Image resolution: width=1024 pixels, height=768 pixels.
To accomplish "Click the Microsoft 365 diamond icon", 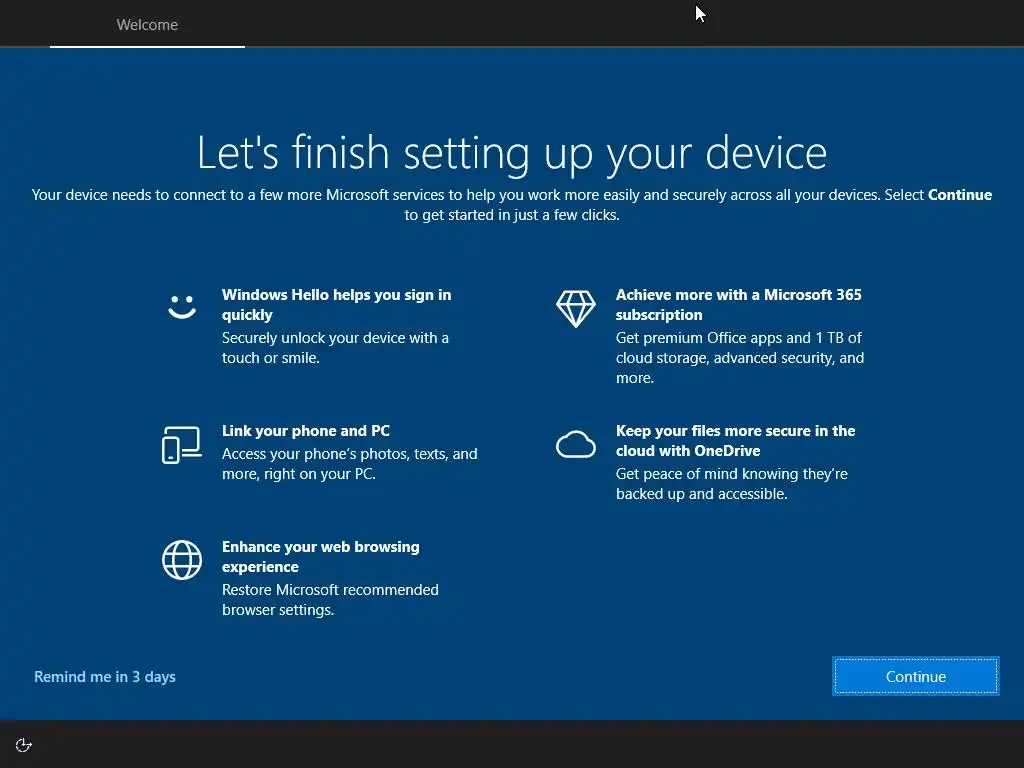I will tap(575, 309).
